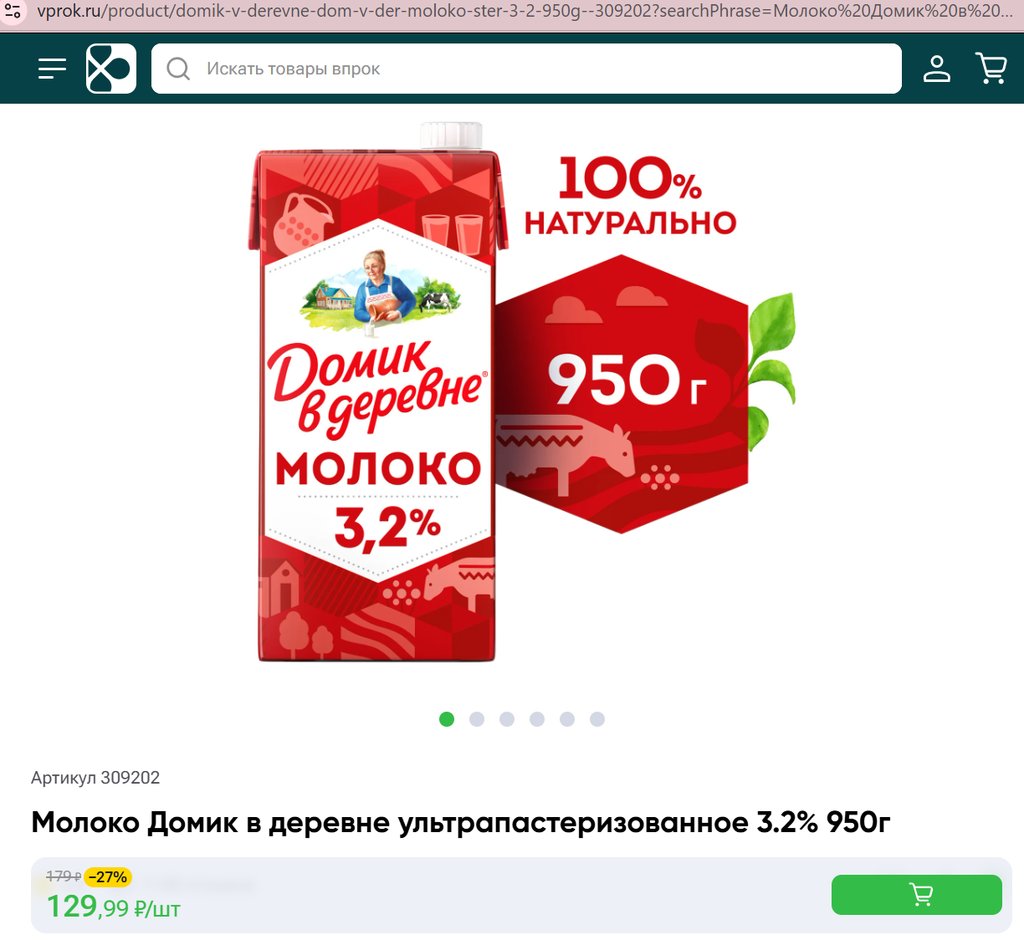Go to the fifth product image dot
The image size is (1024, 940).
[567, 719]
